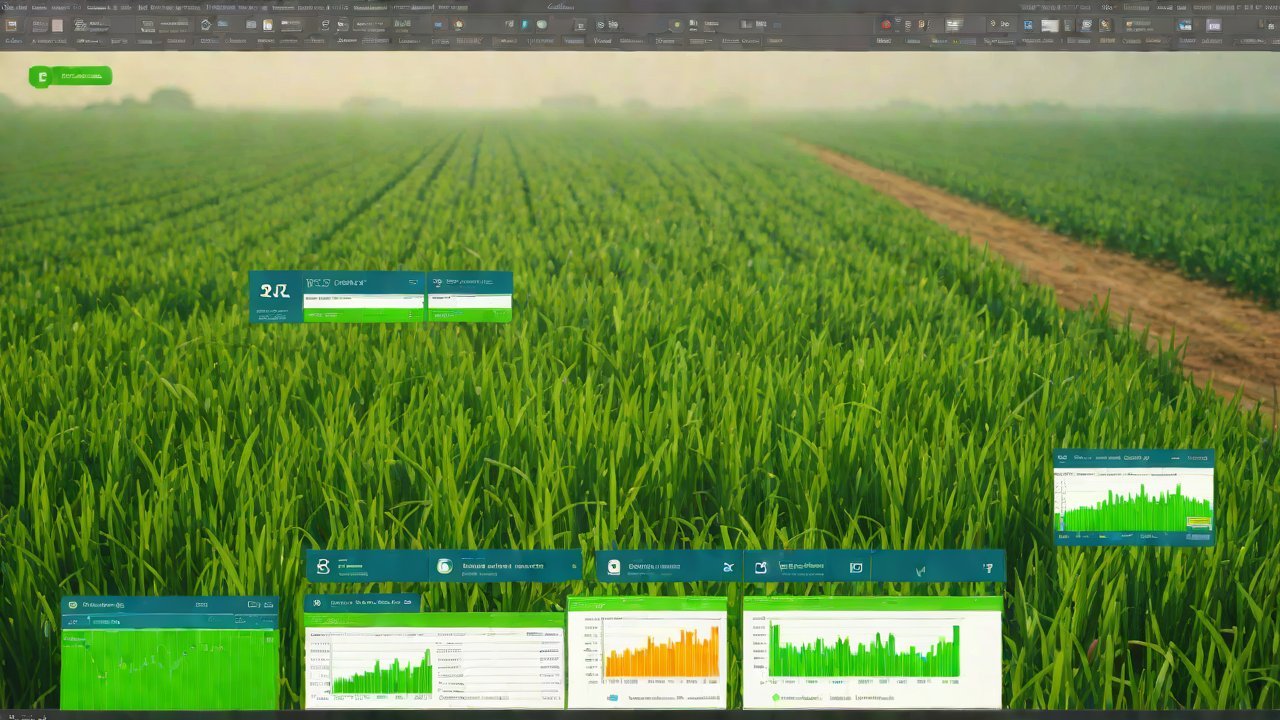Viewport: 1280px width, 720px height.
Task: Click the red circle icon in top toolbar
Action: tap(885, 25)
